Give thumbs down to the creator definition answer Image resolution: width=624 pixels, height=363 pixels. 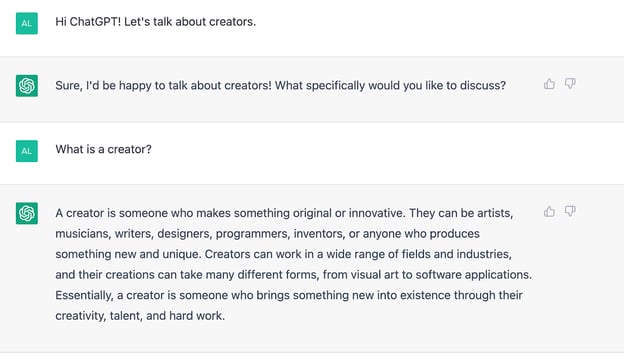tap(570, 211)
